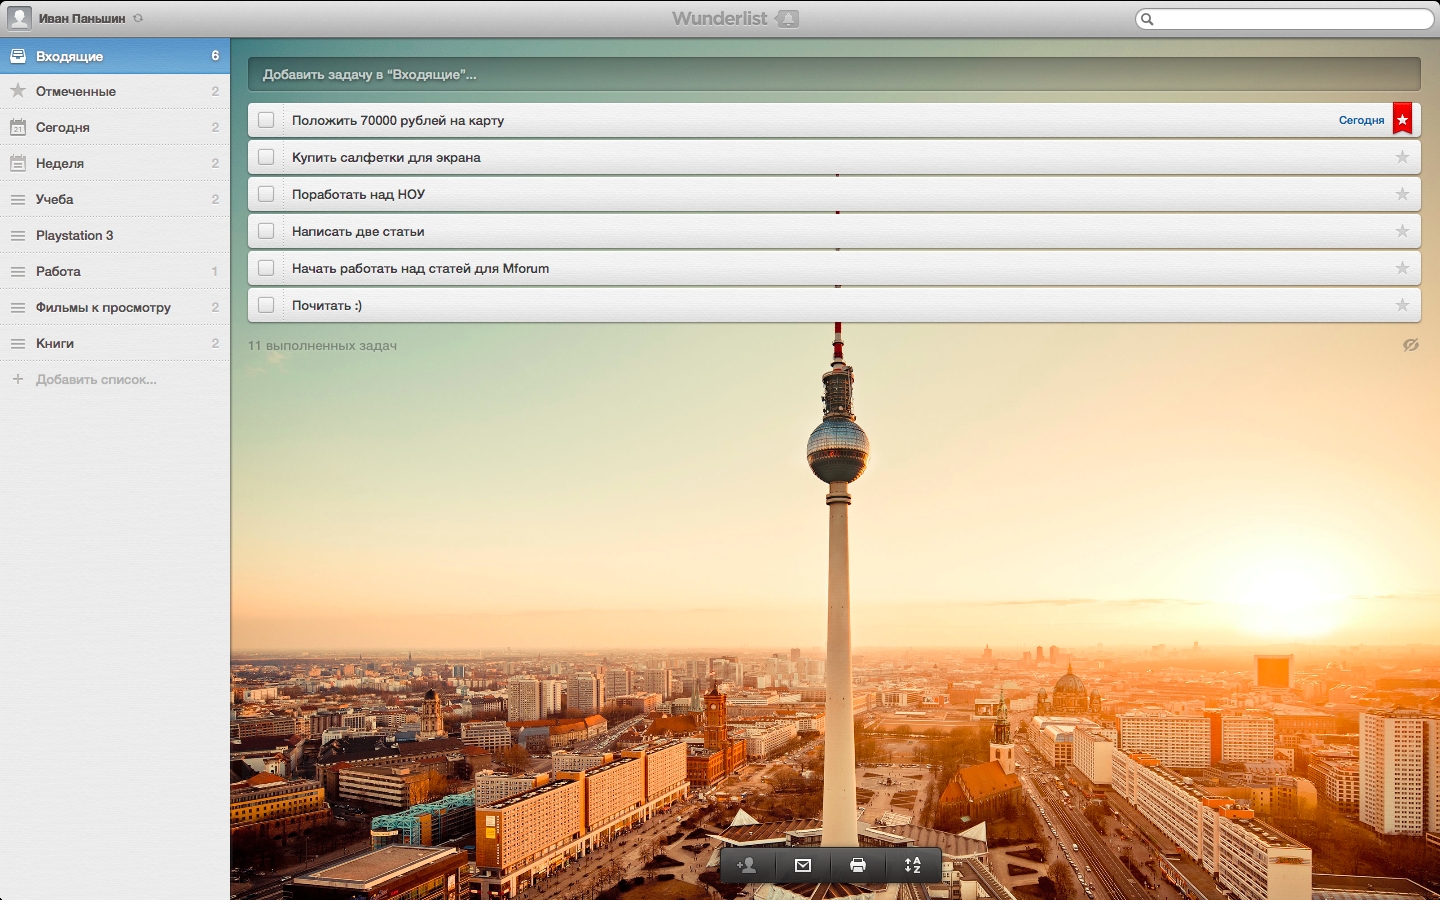
Task: Star the task "Купить салфетки для экрана"
Action: pyautogui.click(x=1402, y=157)
